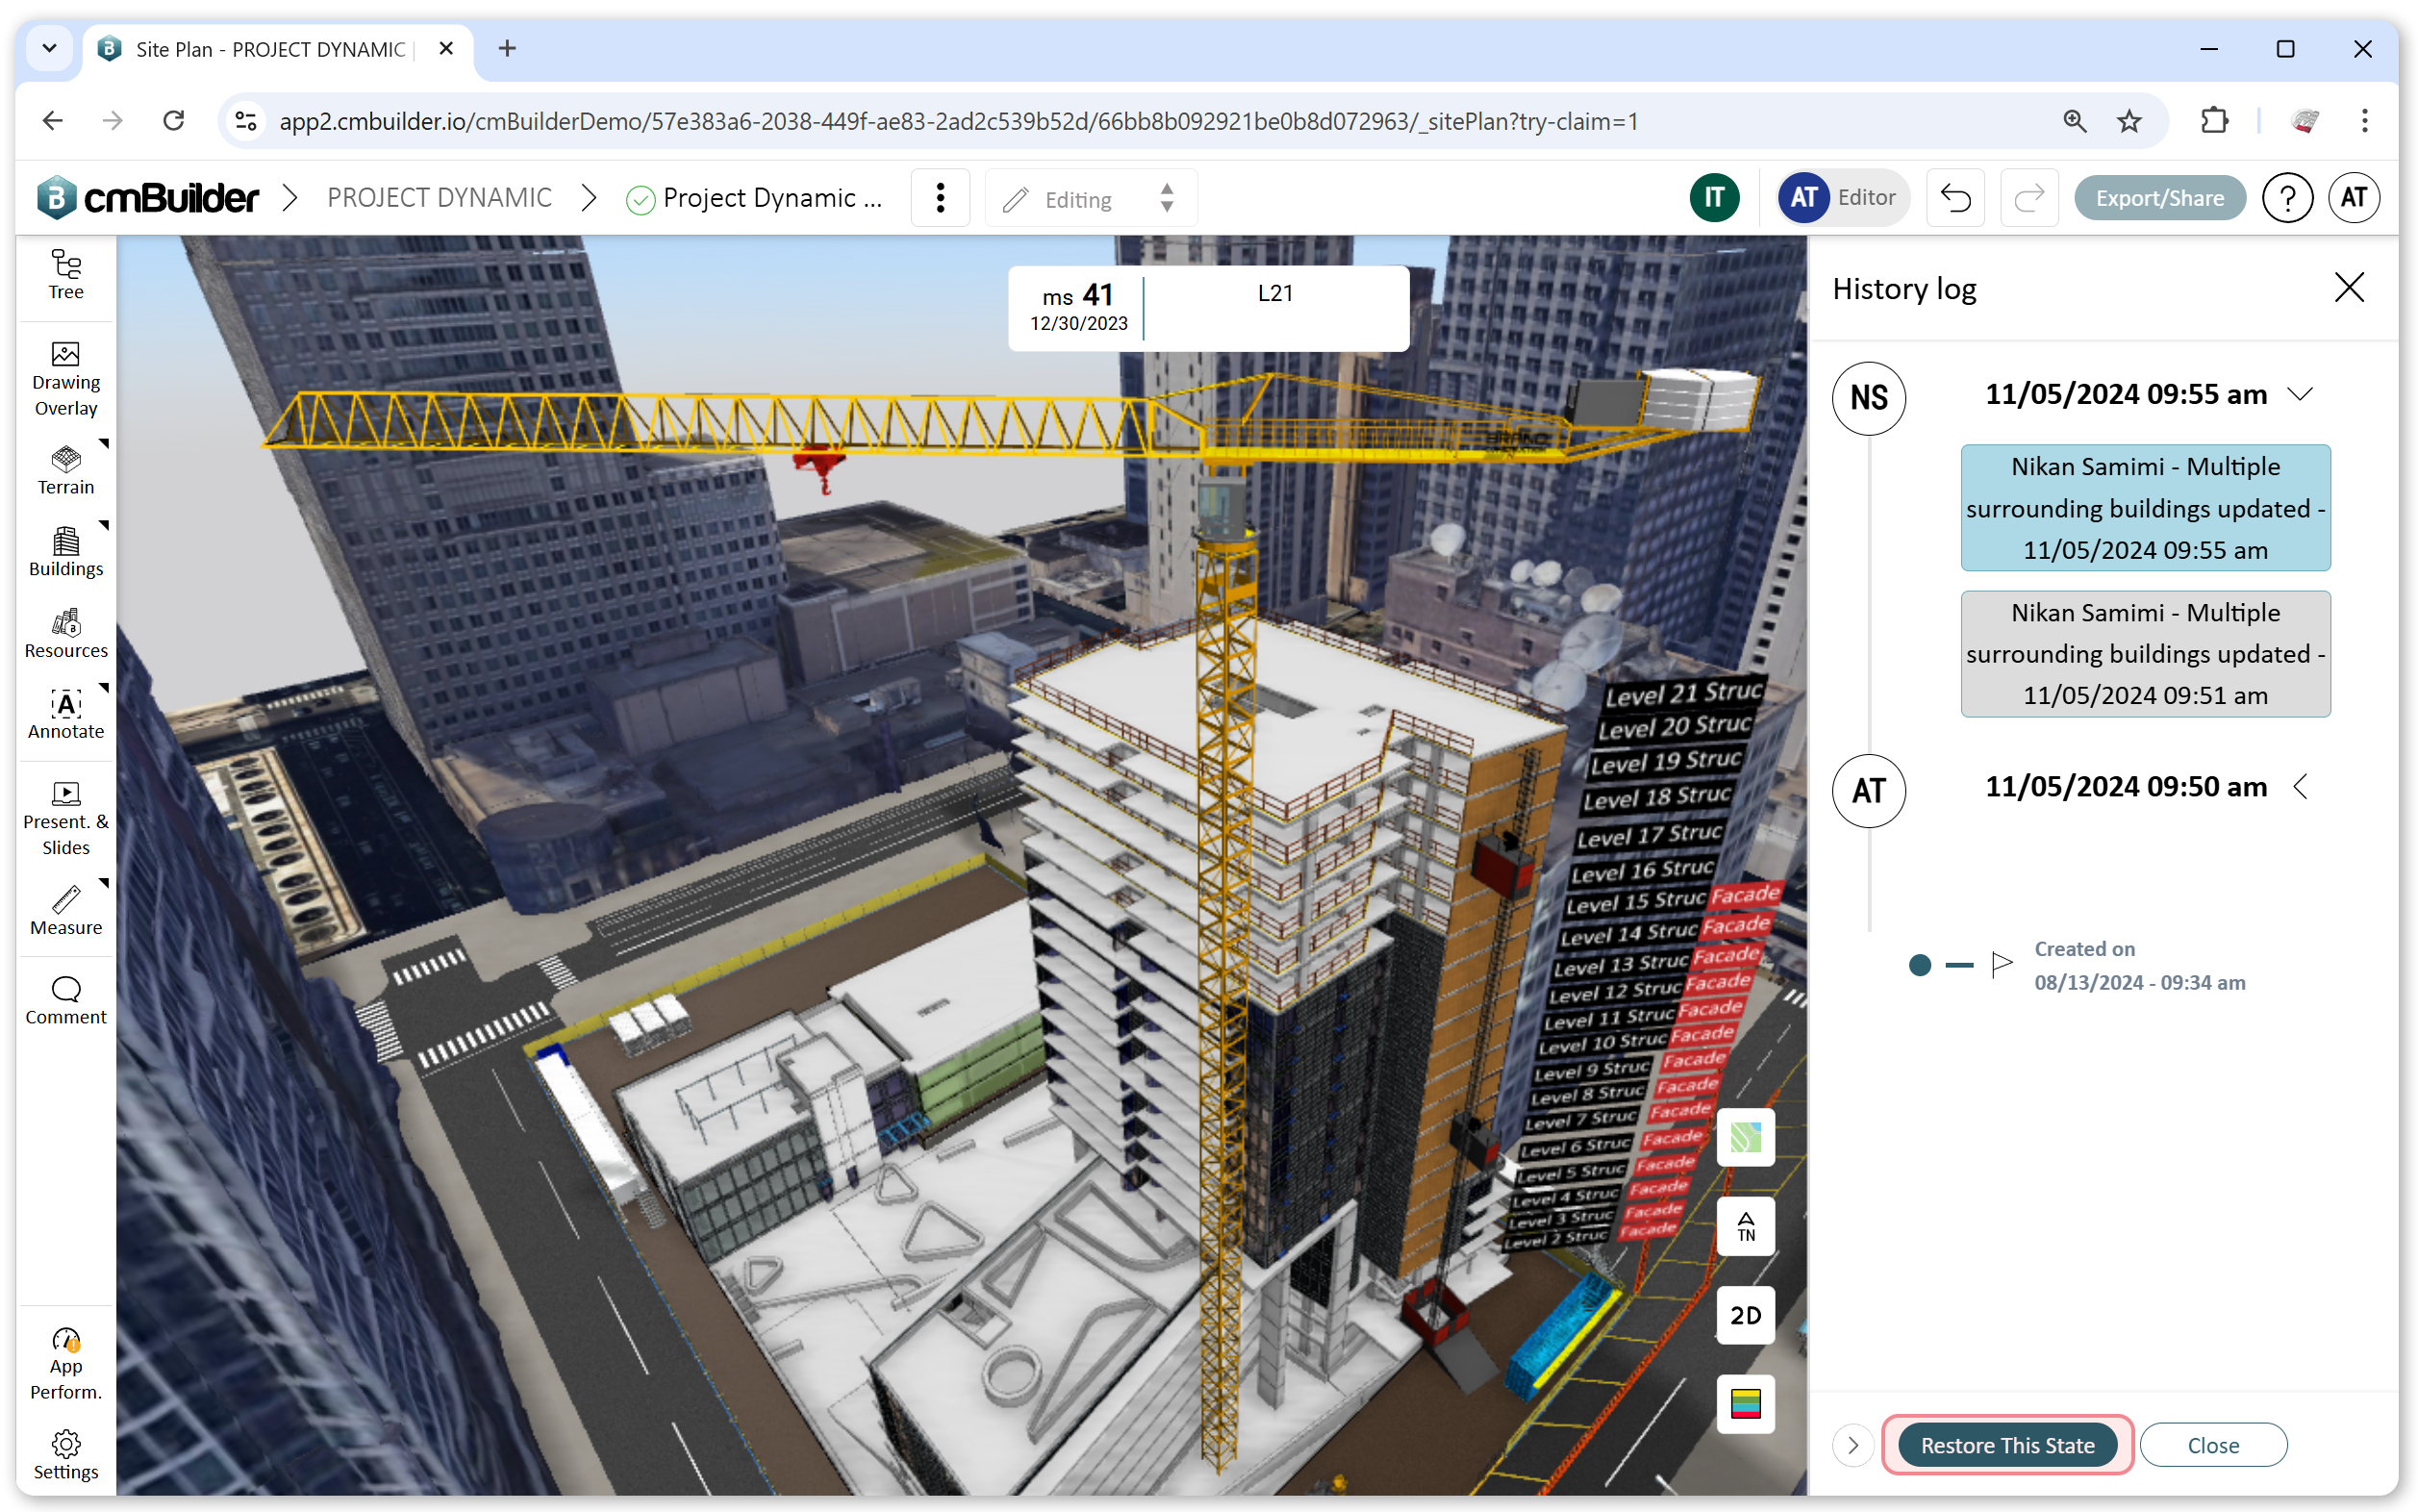The height and width of the screenshot is (1512, 2418).
Task: Open the Drawing Overlay tool
Action: tap(66, 379)
